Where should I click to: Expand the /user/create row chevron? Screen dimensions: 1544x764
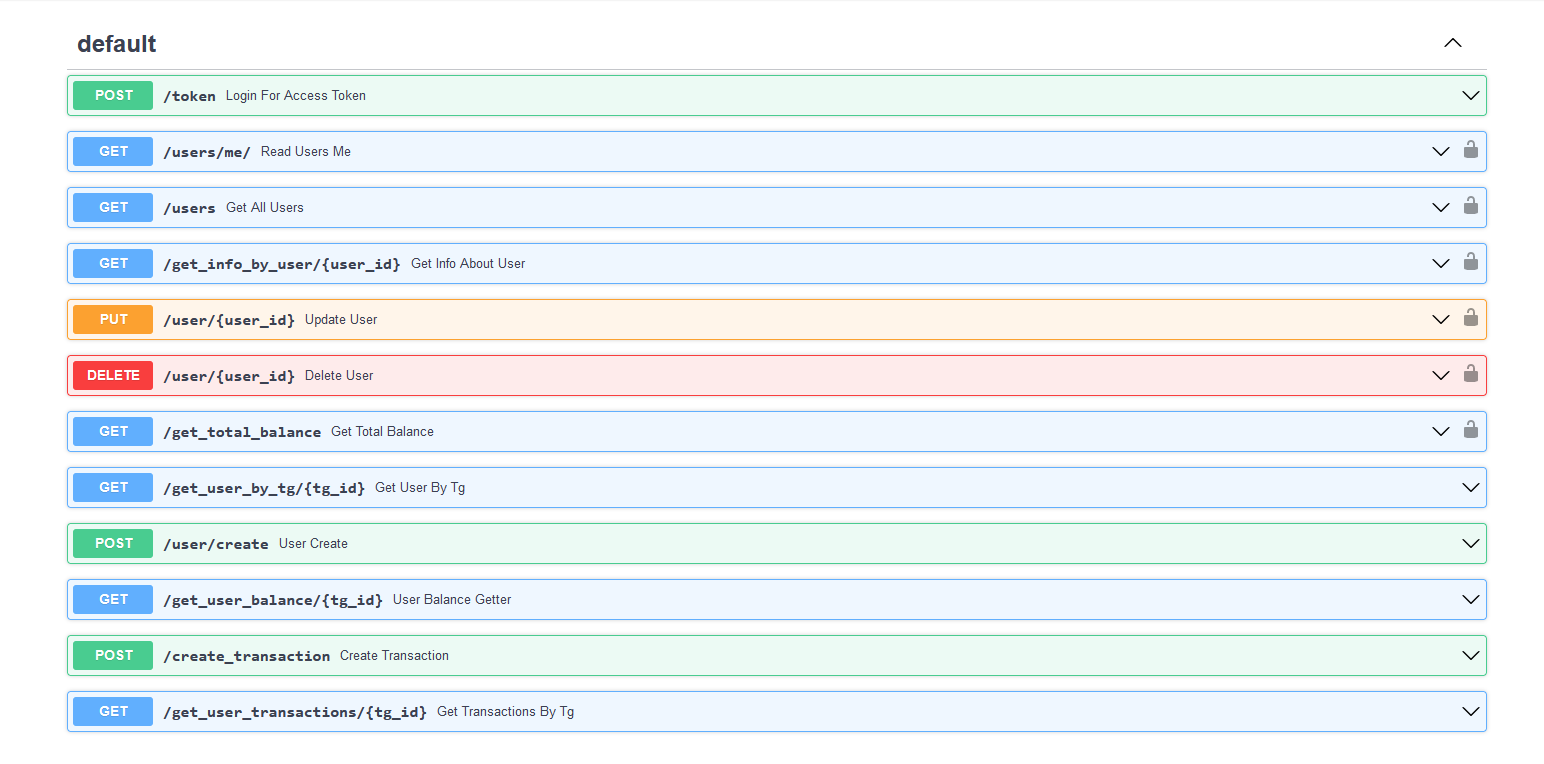pyautogui.click(x=1470, y=544)
